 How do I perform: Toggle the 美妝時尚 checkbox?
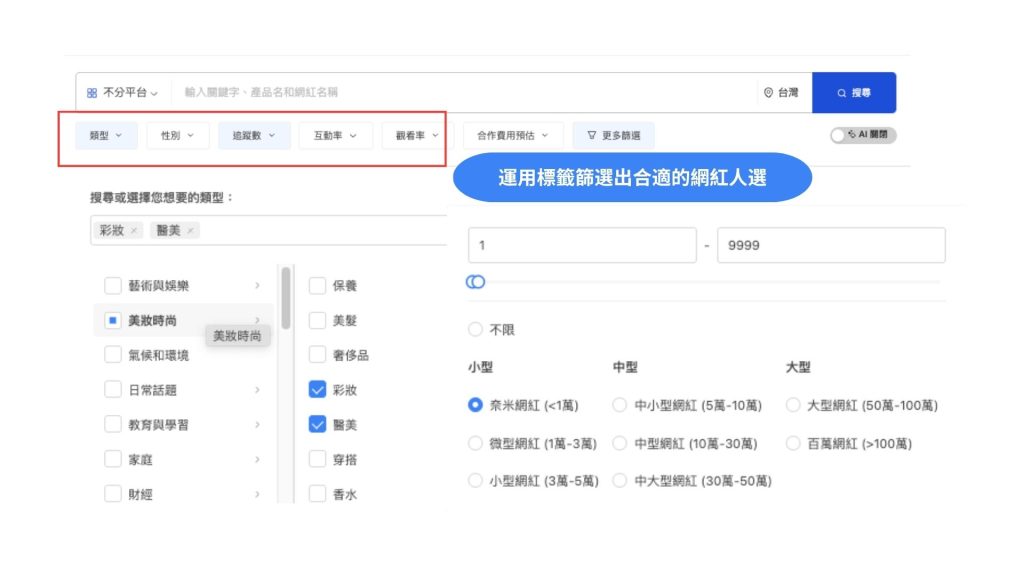coord(113,321)
